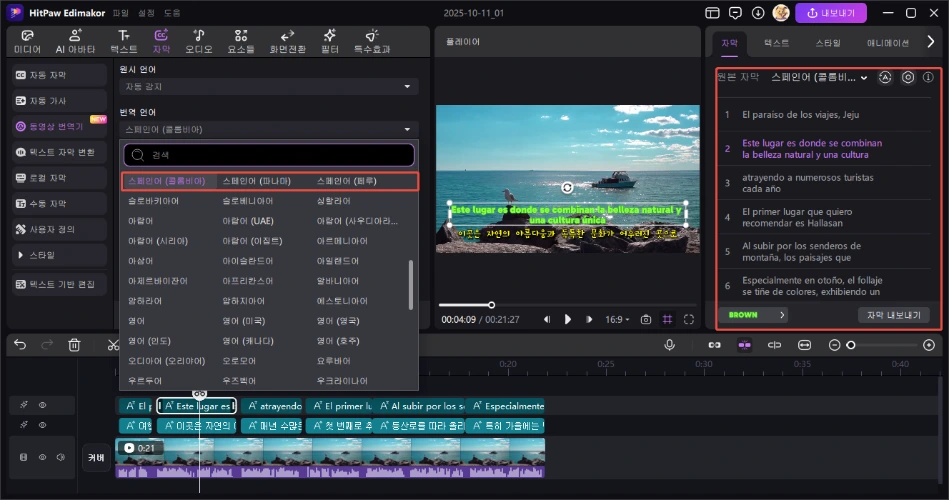Enter fullscreen preview mode
The image size is (949, 500).
(x=690, y=319)
